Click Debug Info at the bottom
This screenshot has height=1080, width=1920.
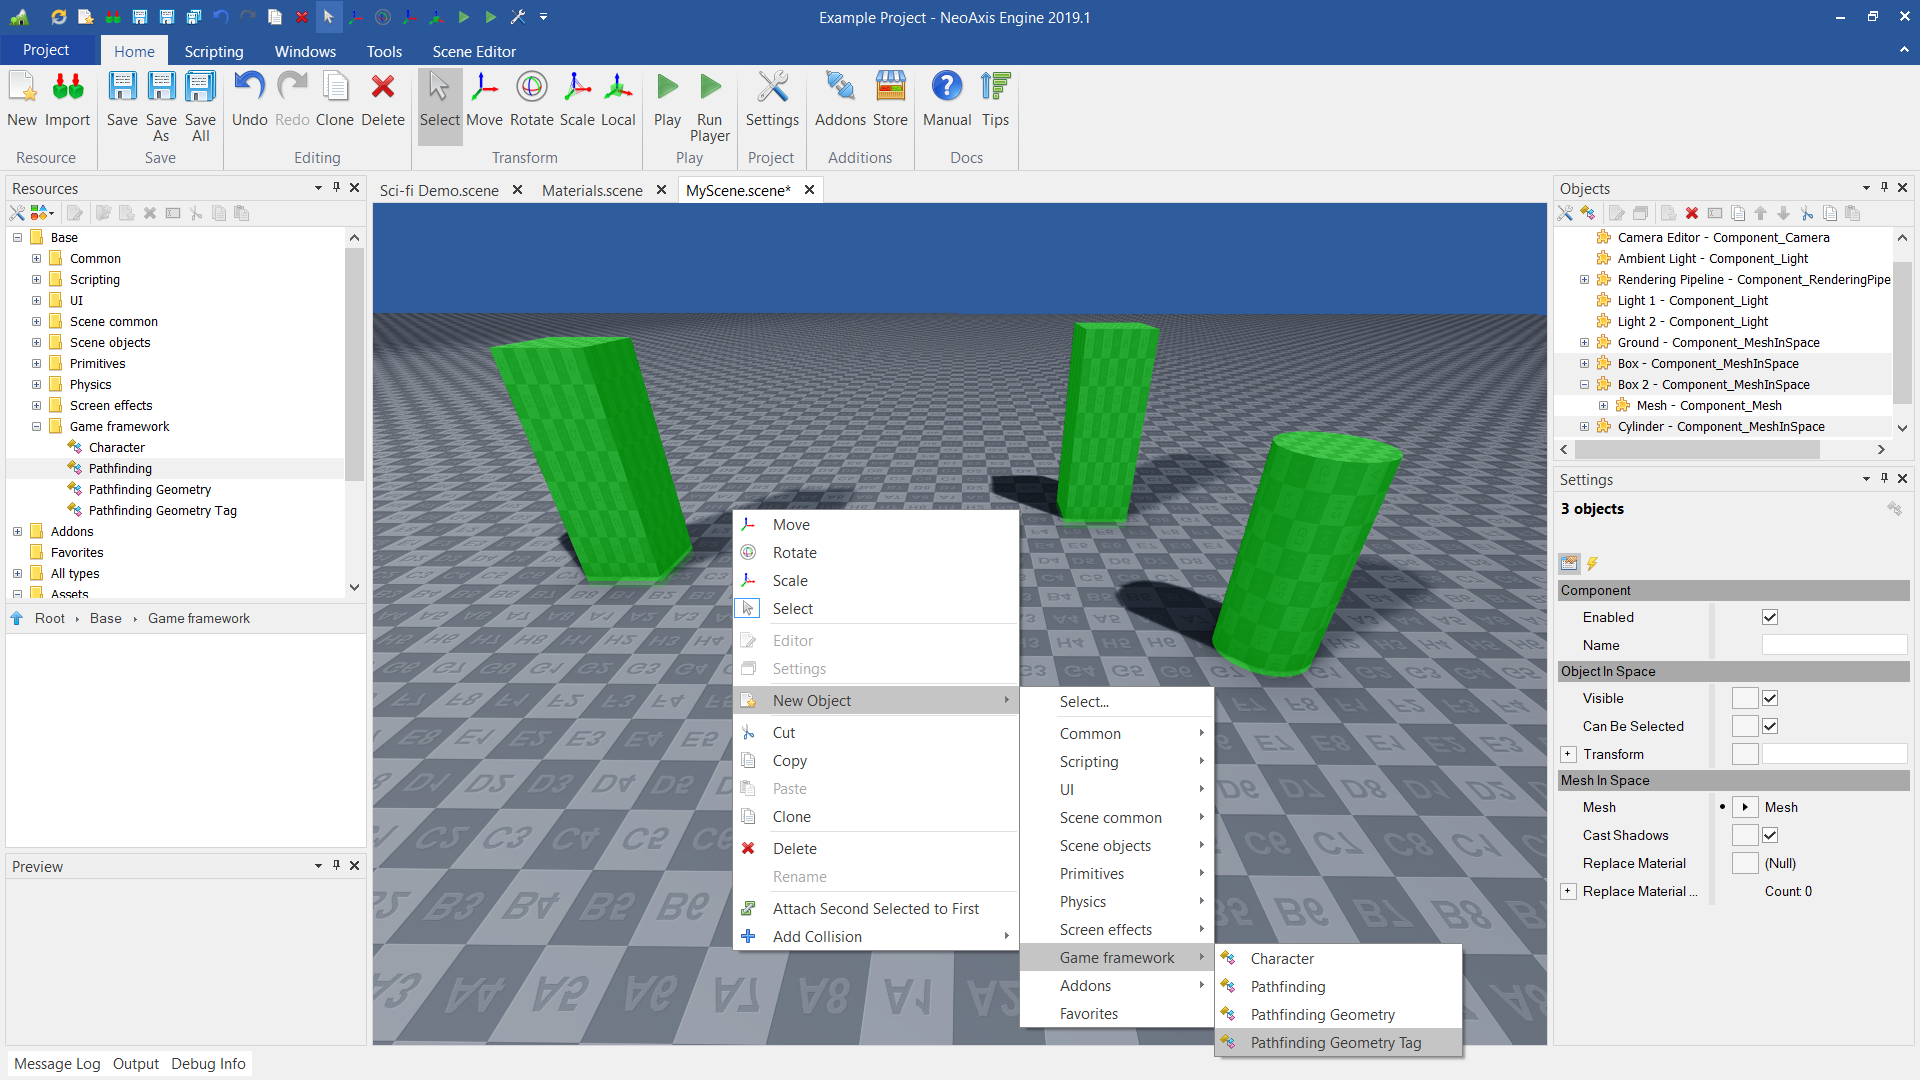208,1063
